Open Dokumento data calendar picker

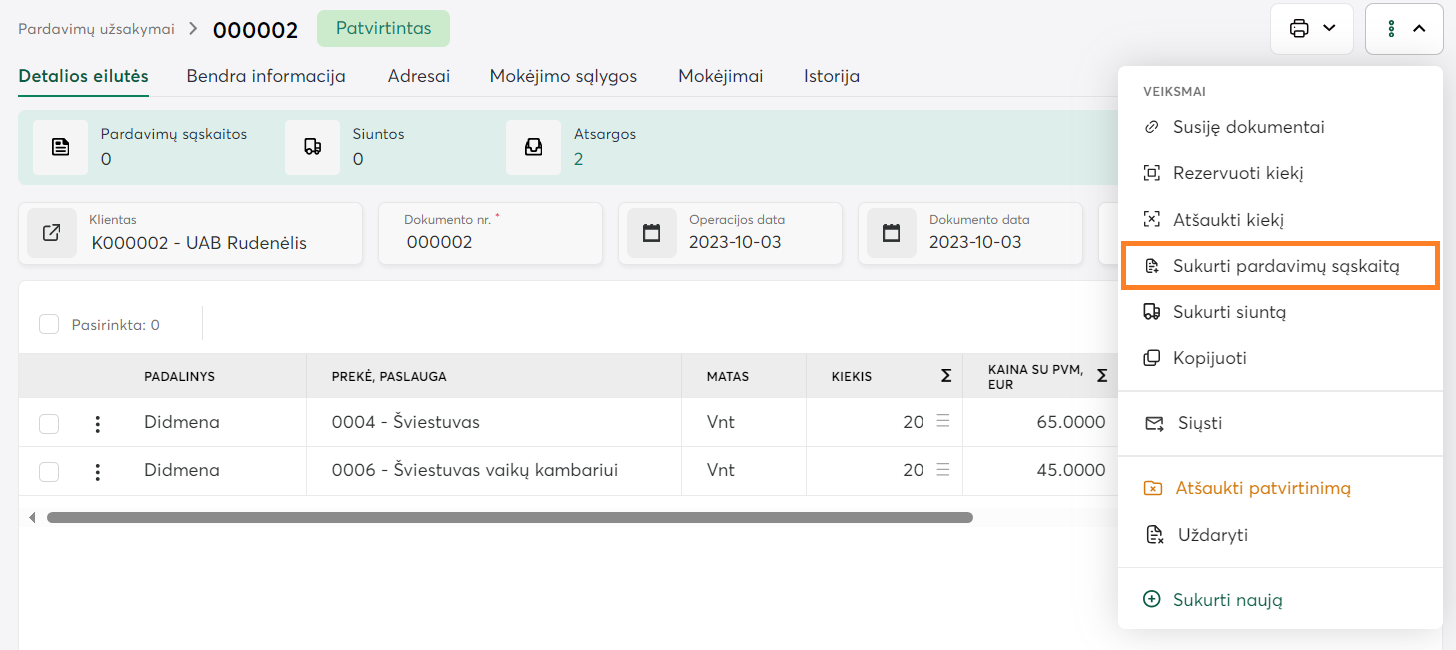coord(891,233)
